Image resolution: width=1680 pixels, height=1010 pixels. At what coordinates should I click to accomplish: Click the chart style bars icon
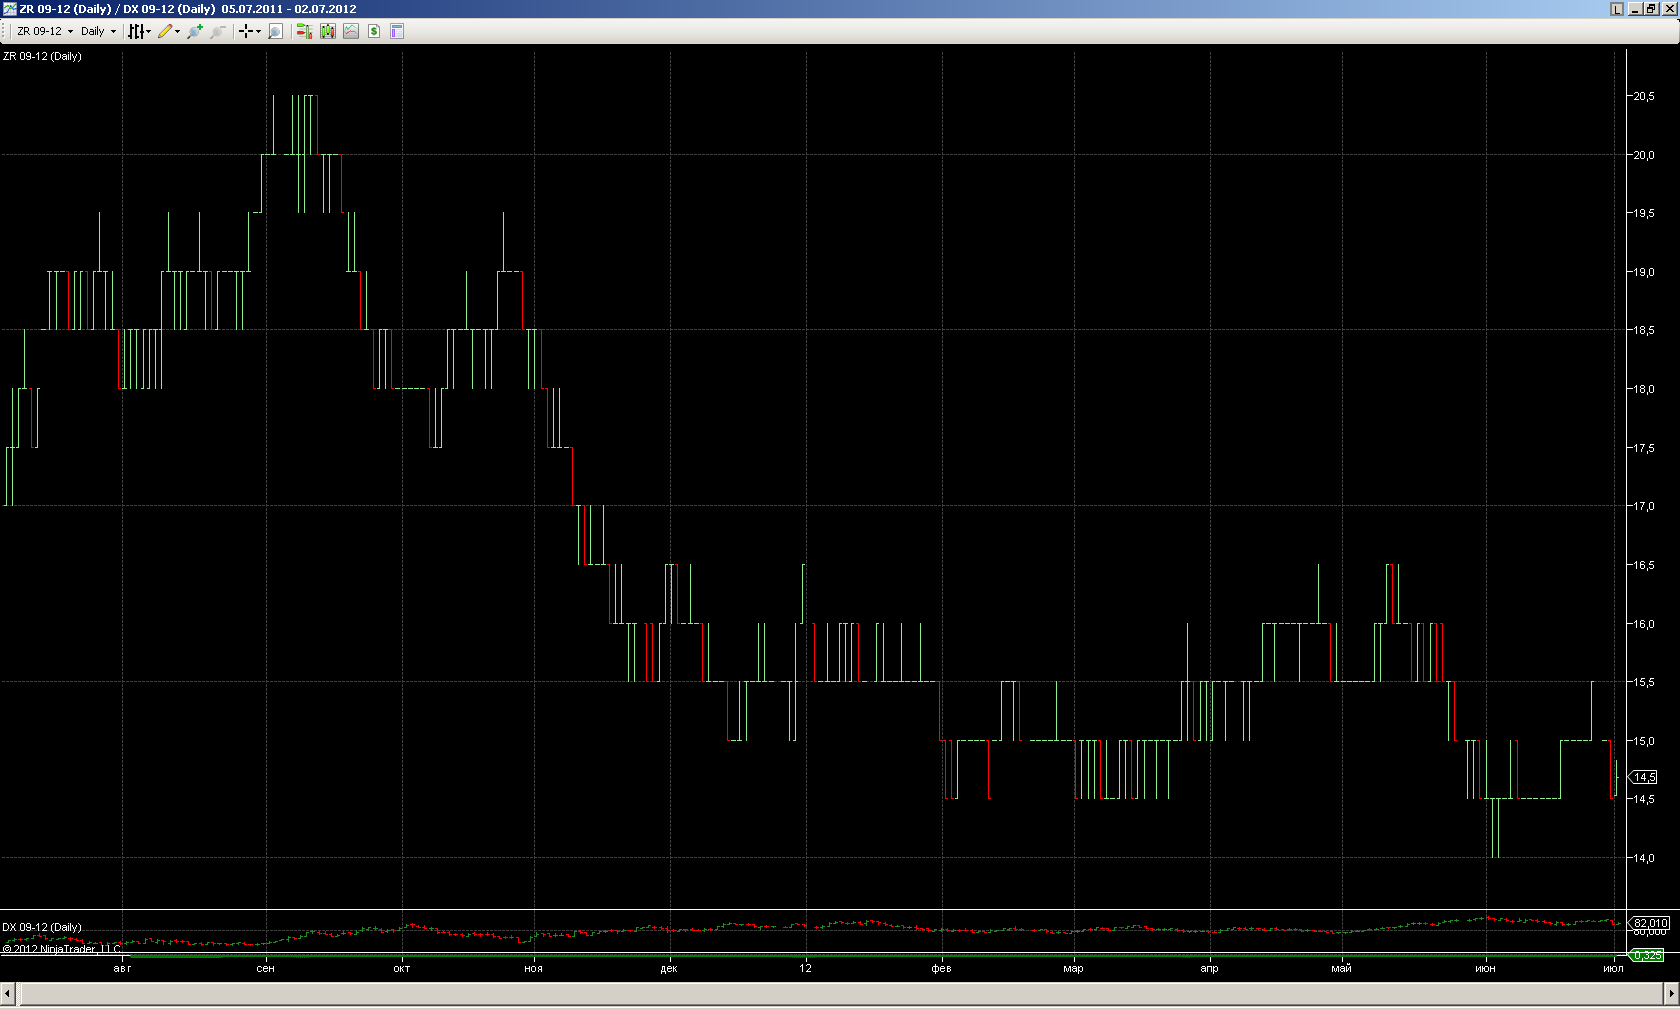click(x=136, y=31)
